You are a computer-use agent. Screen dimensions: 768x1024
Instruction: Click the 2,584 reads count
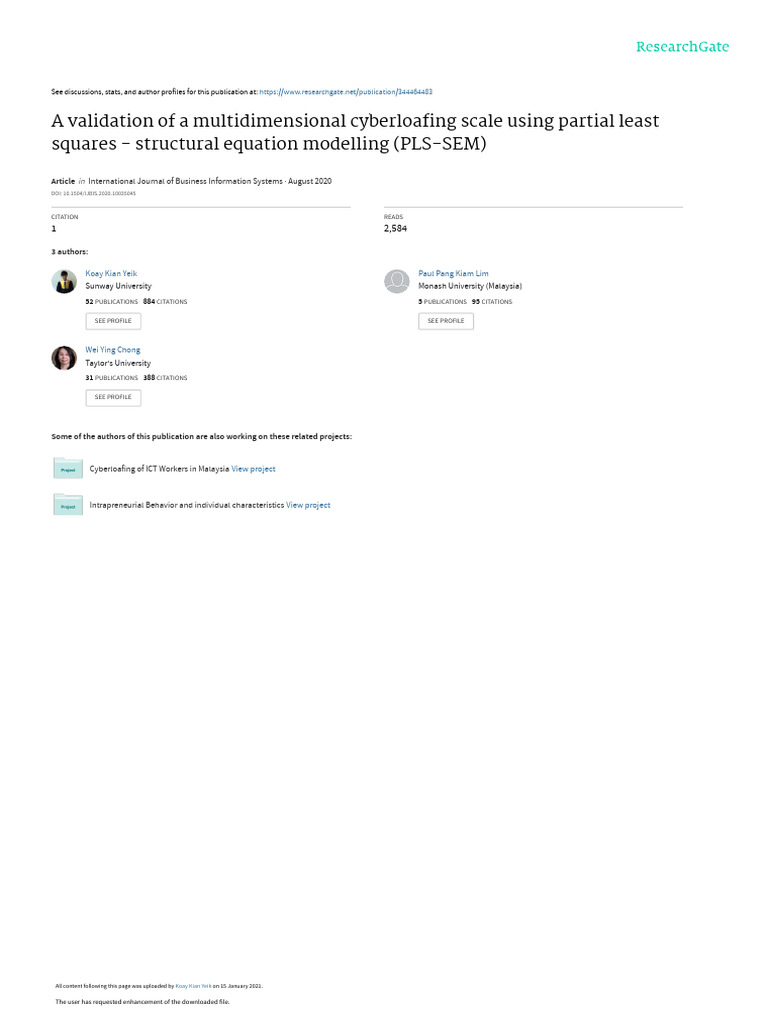[x=395, y=229]
